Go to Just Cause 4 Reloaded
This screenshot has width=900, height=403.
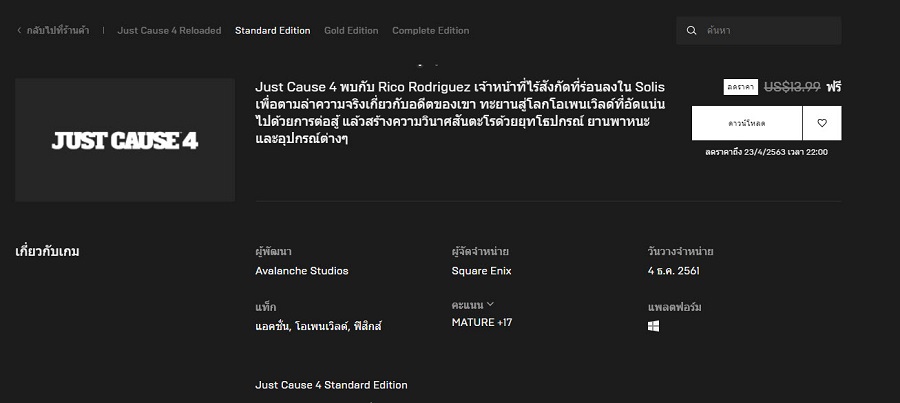point(169,30)
